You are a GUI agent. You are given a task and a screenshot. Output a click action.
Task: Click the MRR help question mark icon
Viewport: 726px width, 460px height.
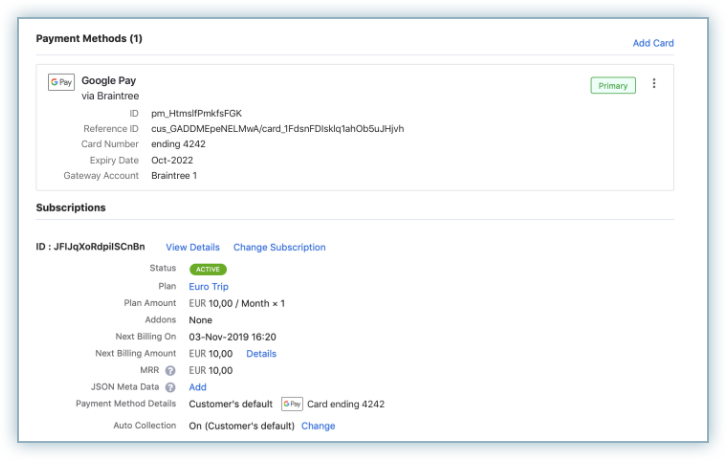click(x=170, y=371)
